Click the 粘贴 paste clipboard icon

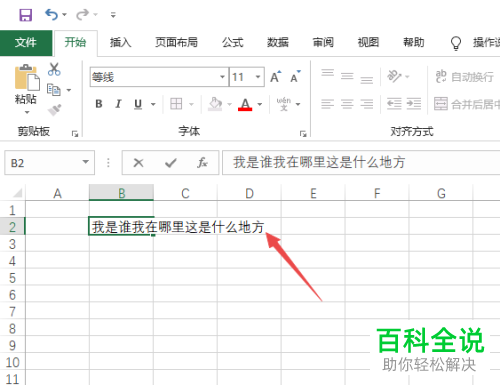pyautogui.click(x=27, y=77)
